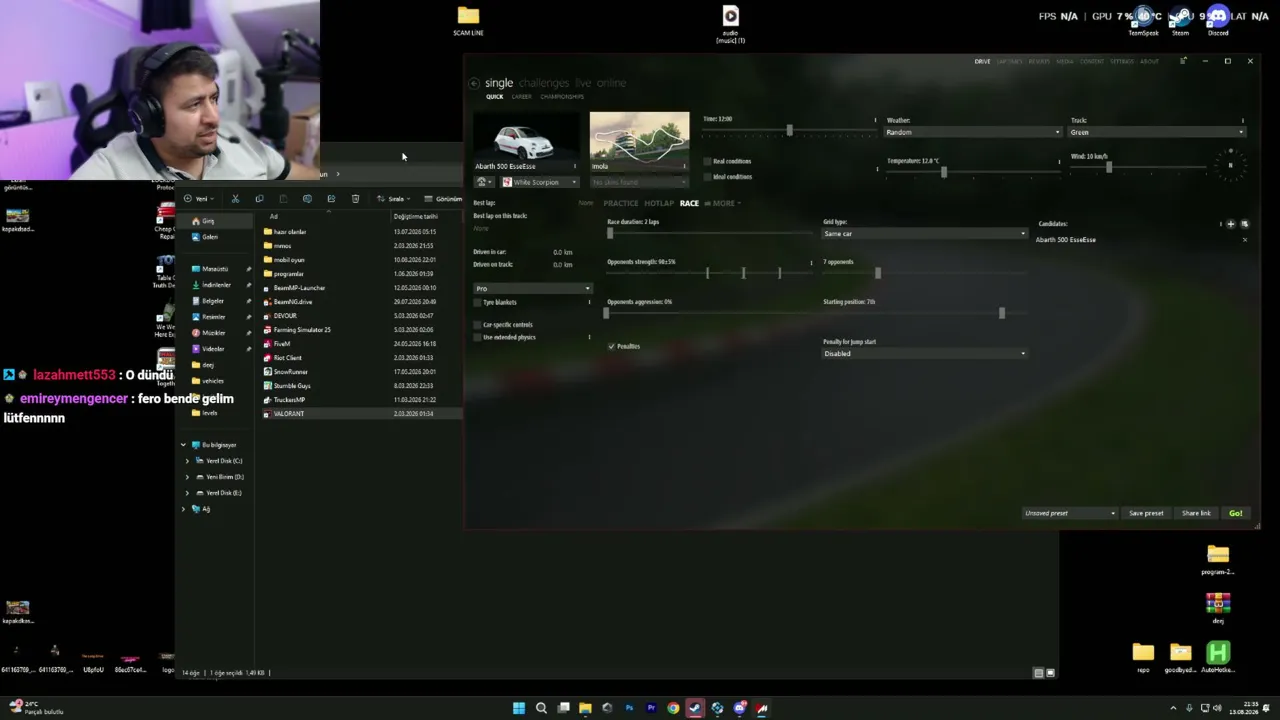The height and width of the screenshot is (720, 1280).
Task: Switch to the CHAMPIONSHIPS sub-tab
Action: [x=562, y=97]
